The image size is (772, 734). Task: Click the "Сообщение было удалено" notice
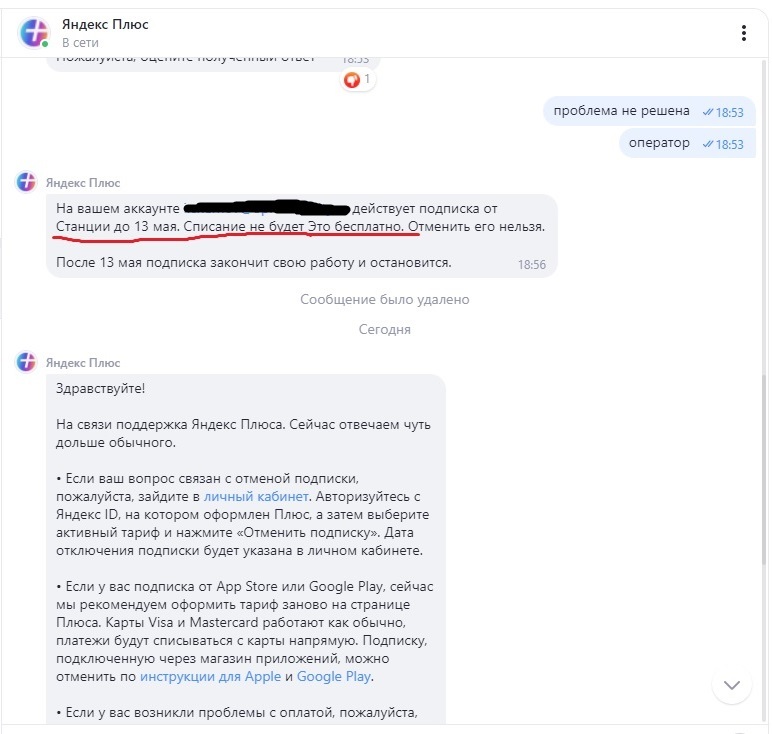point(385,299)
